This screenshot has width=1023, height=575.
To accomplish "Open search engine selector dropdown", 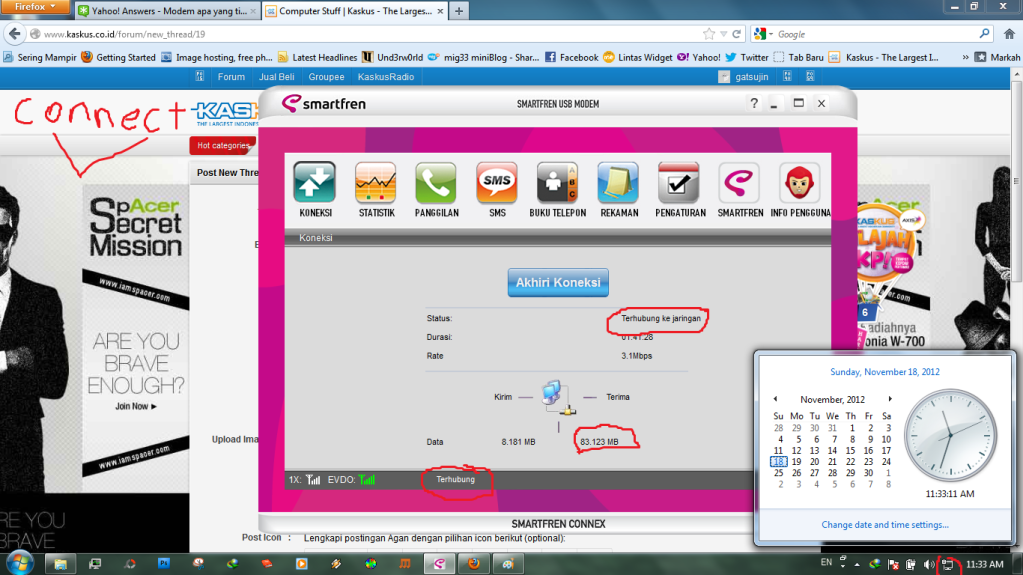I will coord(763,34).
